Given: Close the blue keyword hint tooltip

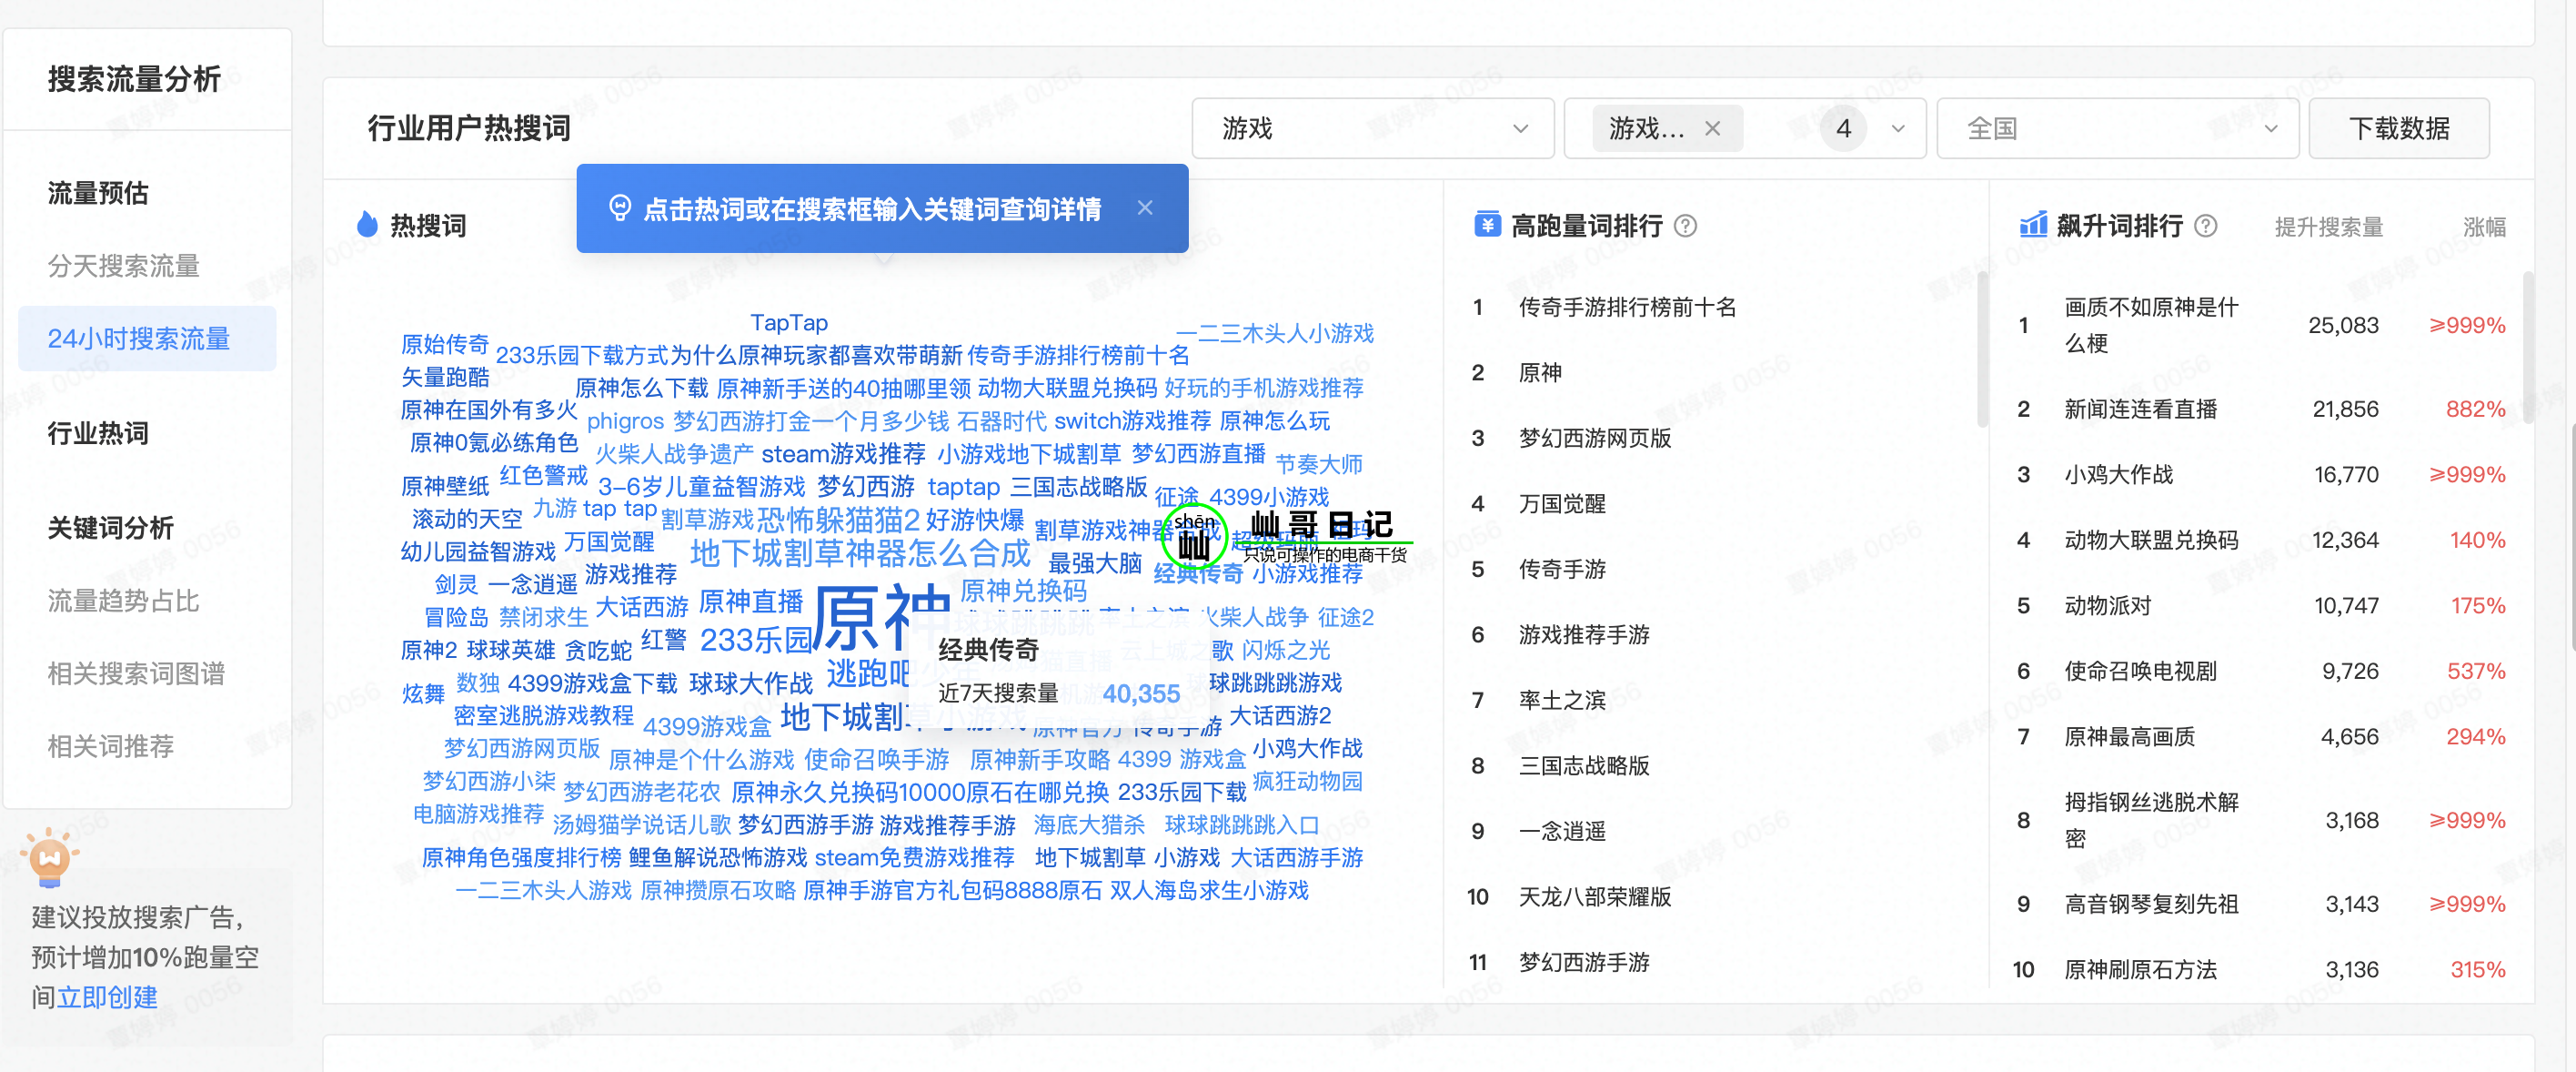Looking at the screenshot, I should (1145, 208).
